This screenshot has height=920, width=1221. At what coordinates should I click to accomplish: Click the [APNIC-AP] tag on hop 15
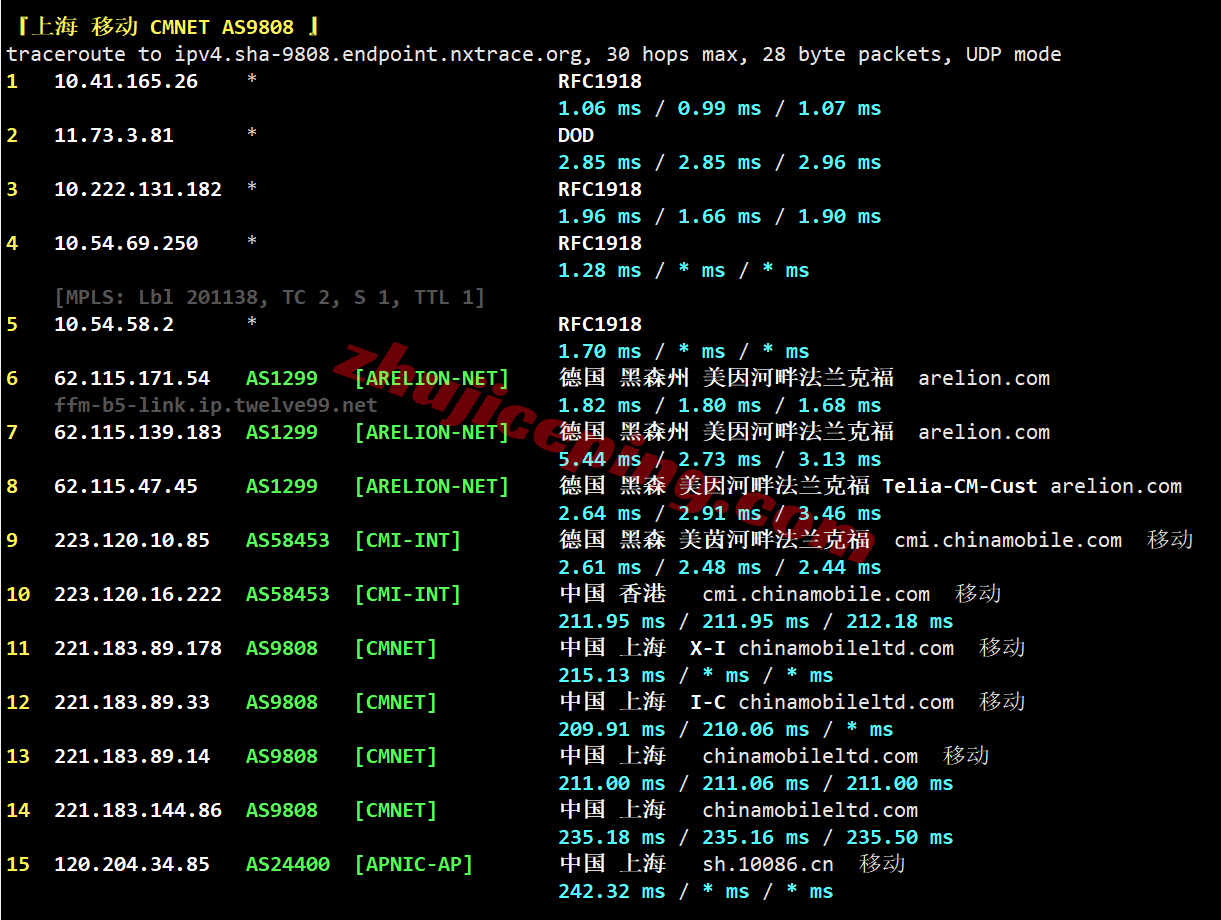point(414,864)
